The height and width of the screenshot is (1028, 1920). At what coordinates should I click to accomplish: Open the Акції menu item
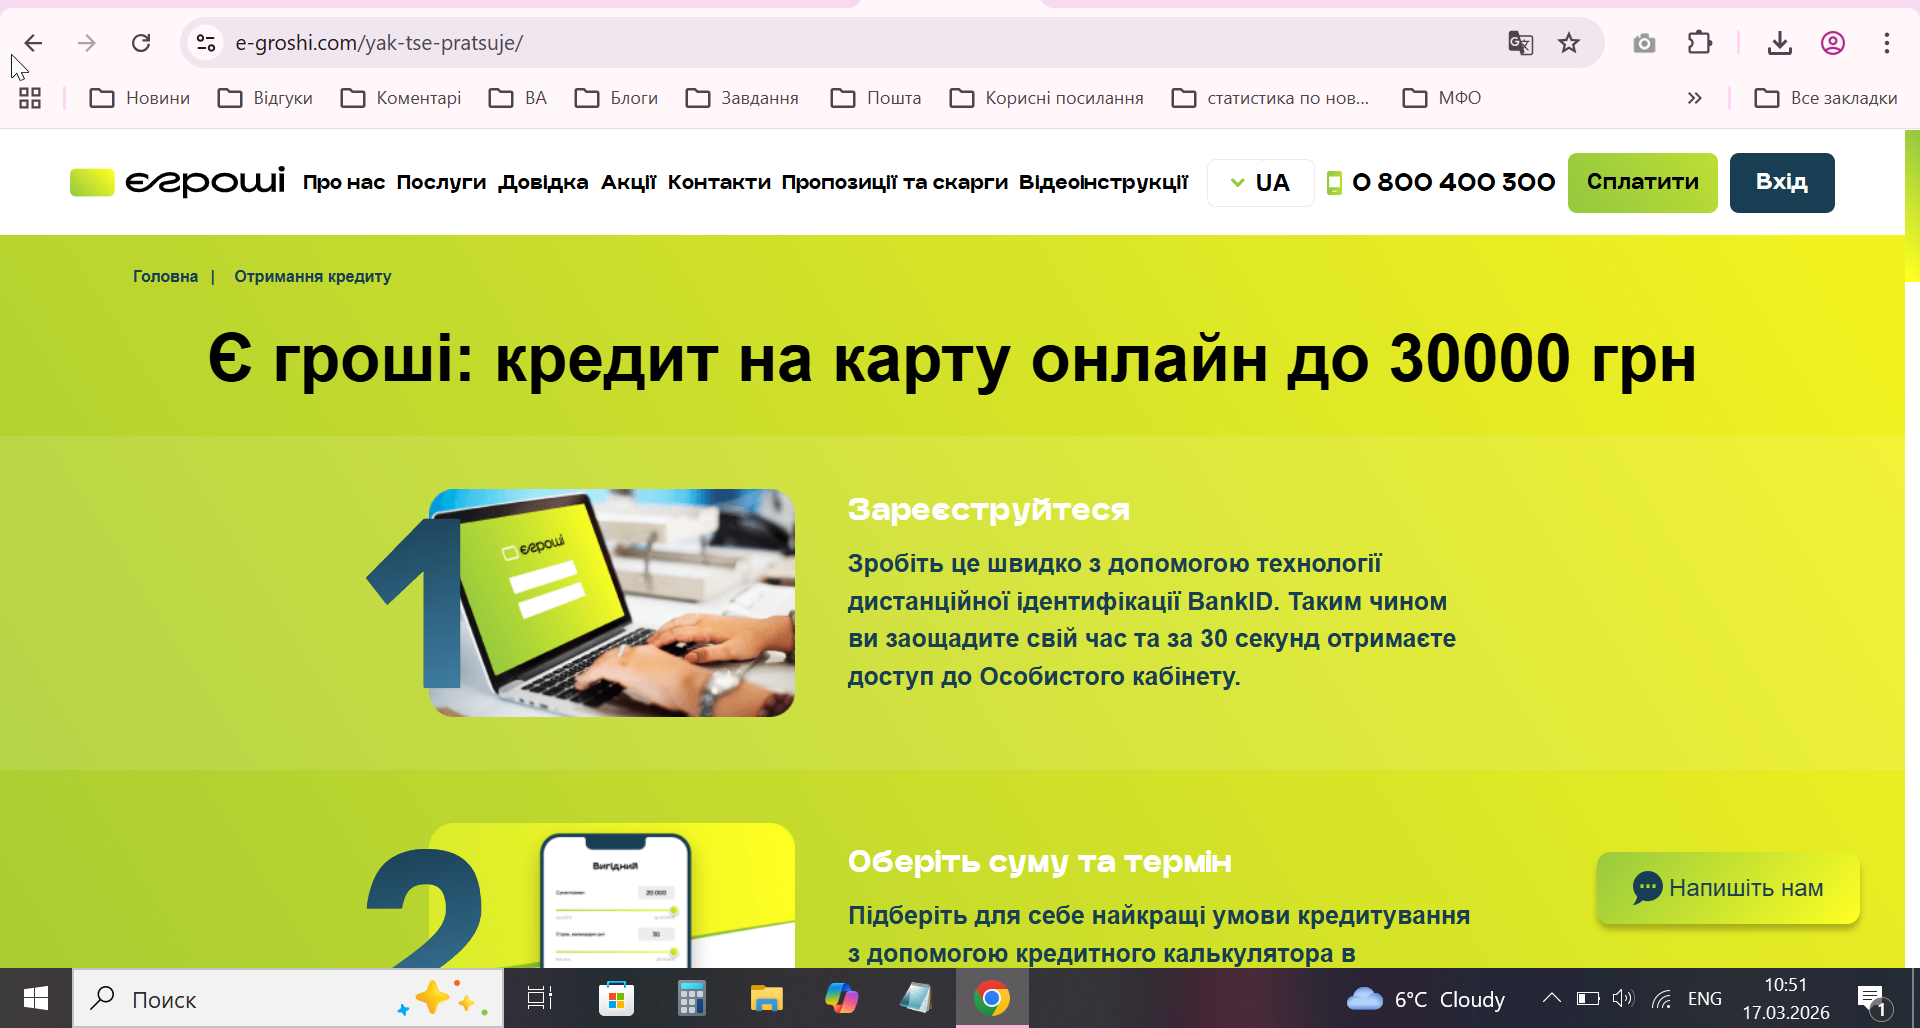[628, 183]
